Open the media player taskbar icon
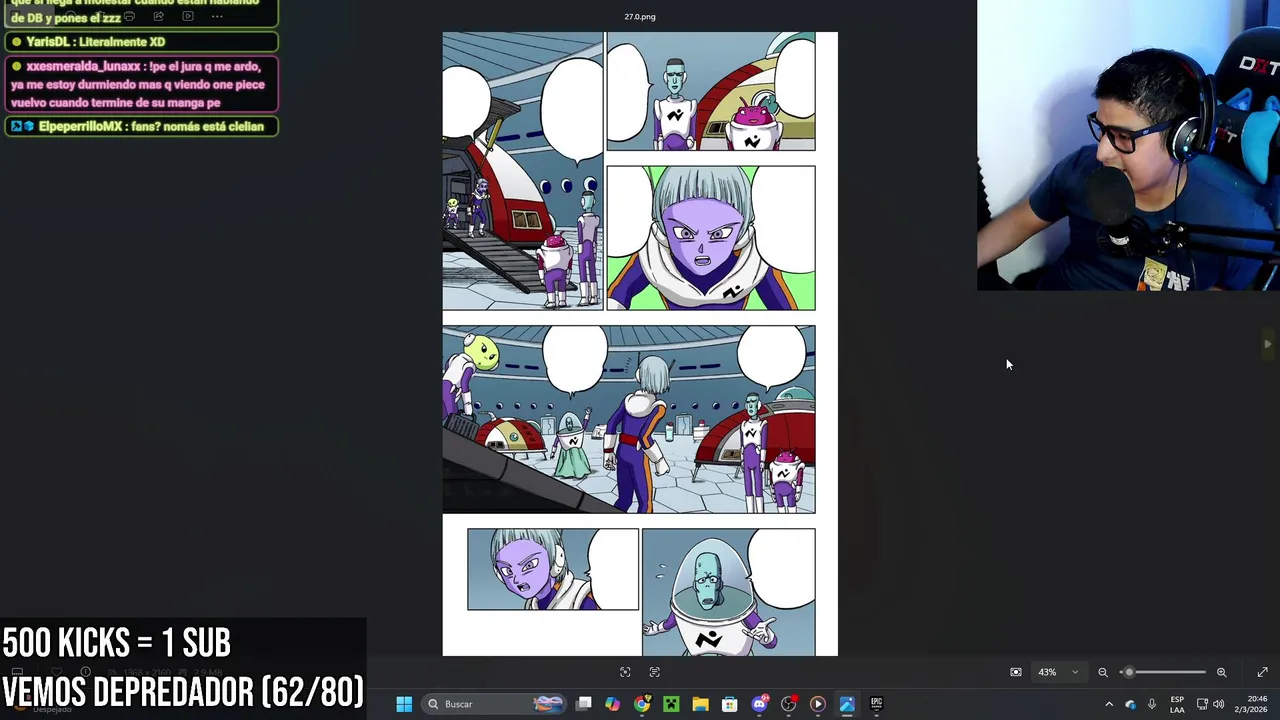Image resolution: width=1280 pixels, height=720 pixels. click(x=817, y=704)
